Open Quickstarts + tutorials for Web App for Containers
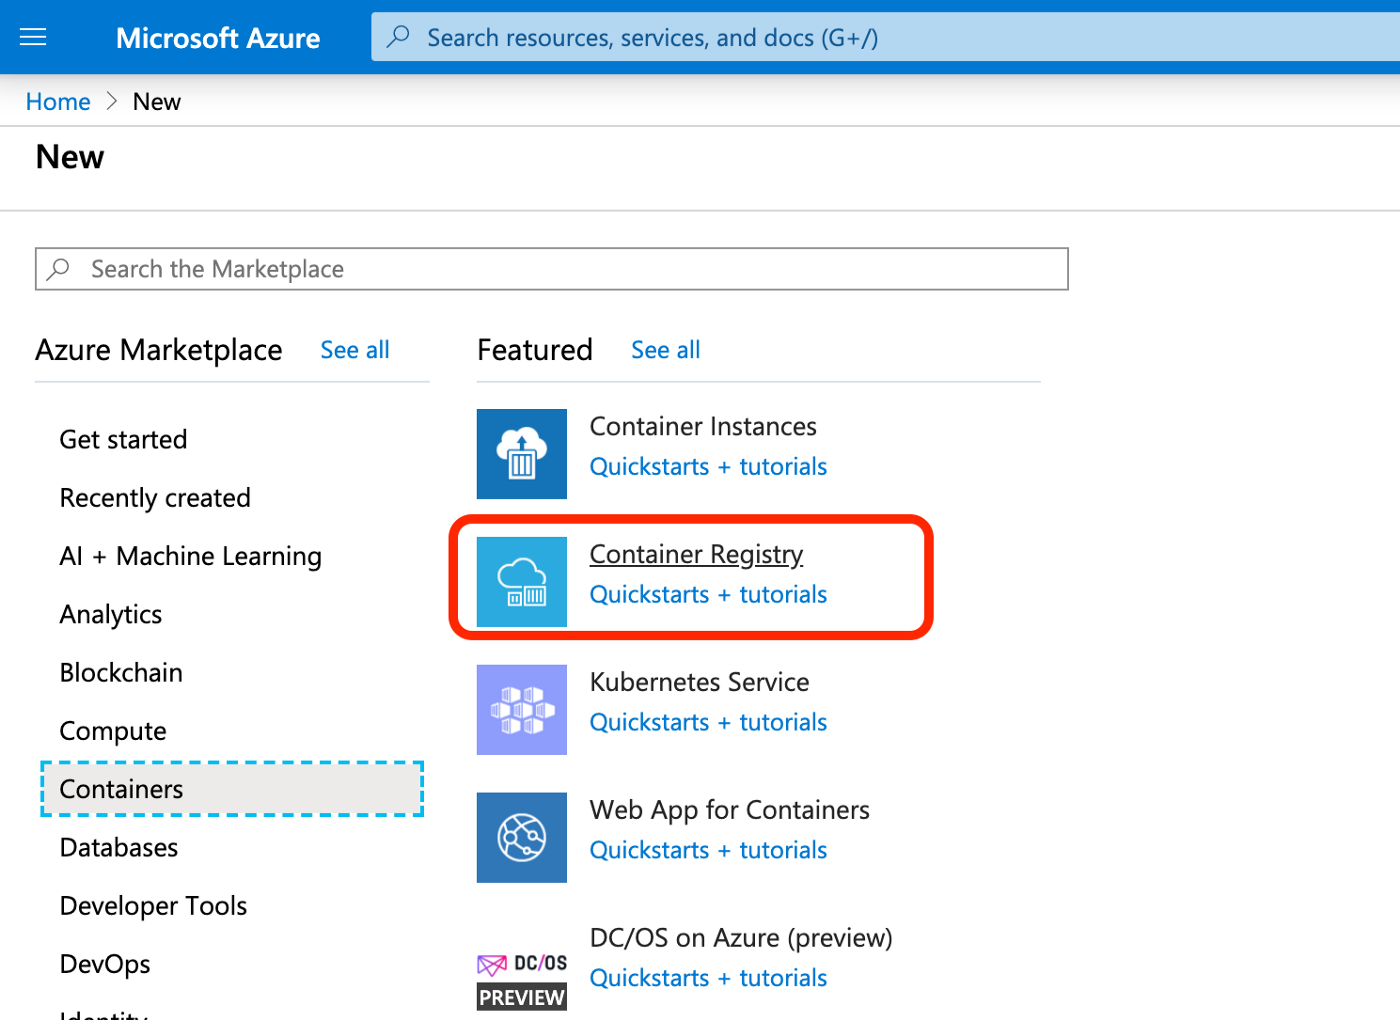Screen dimensions: 1400x1020 point(708,851)
